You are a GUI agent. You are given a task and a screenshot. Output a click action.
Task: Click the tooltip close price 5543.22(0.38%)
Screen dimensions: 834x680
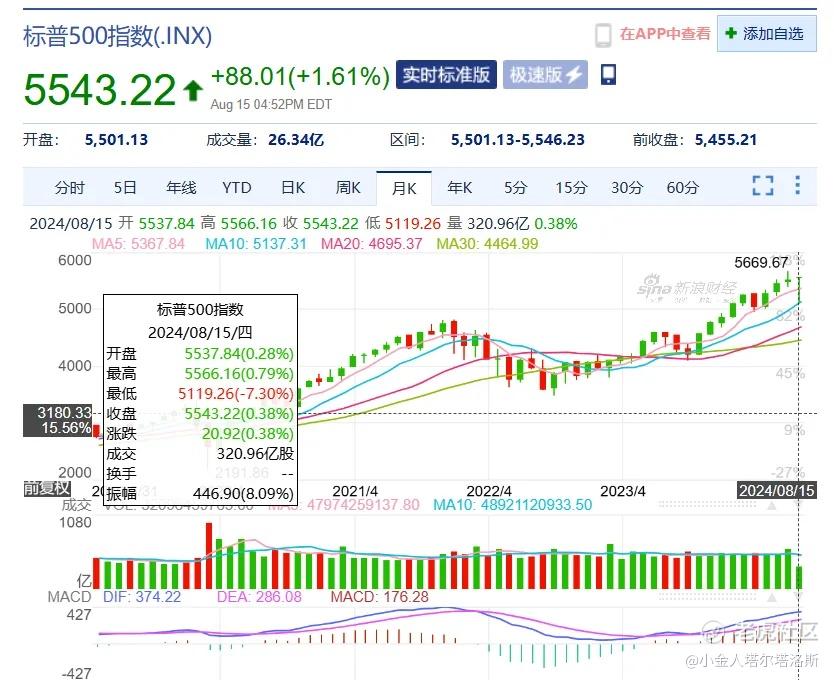(239, 413)
